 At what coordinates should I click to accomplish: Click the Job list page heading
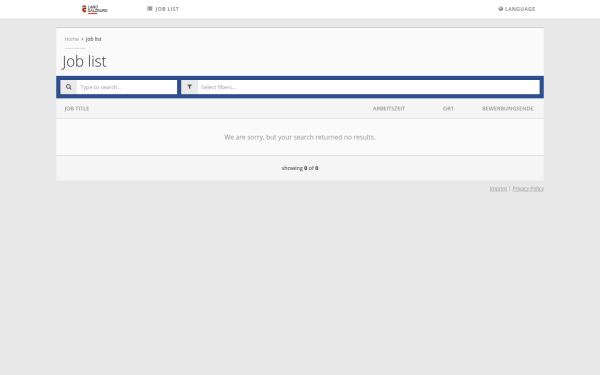[84, 62]
